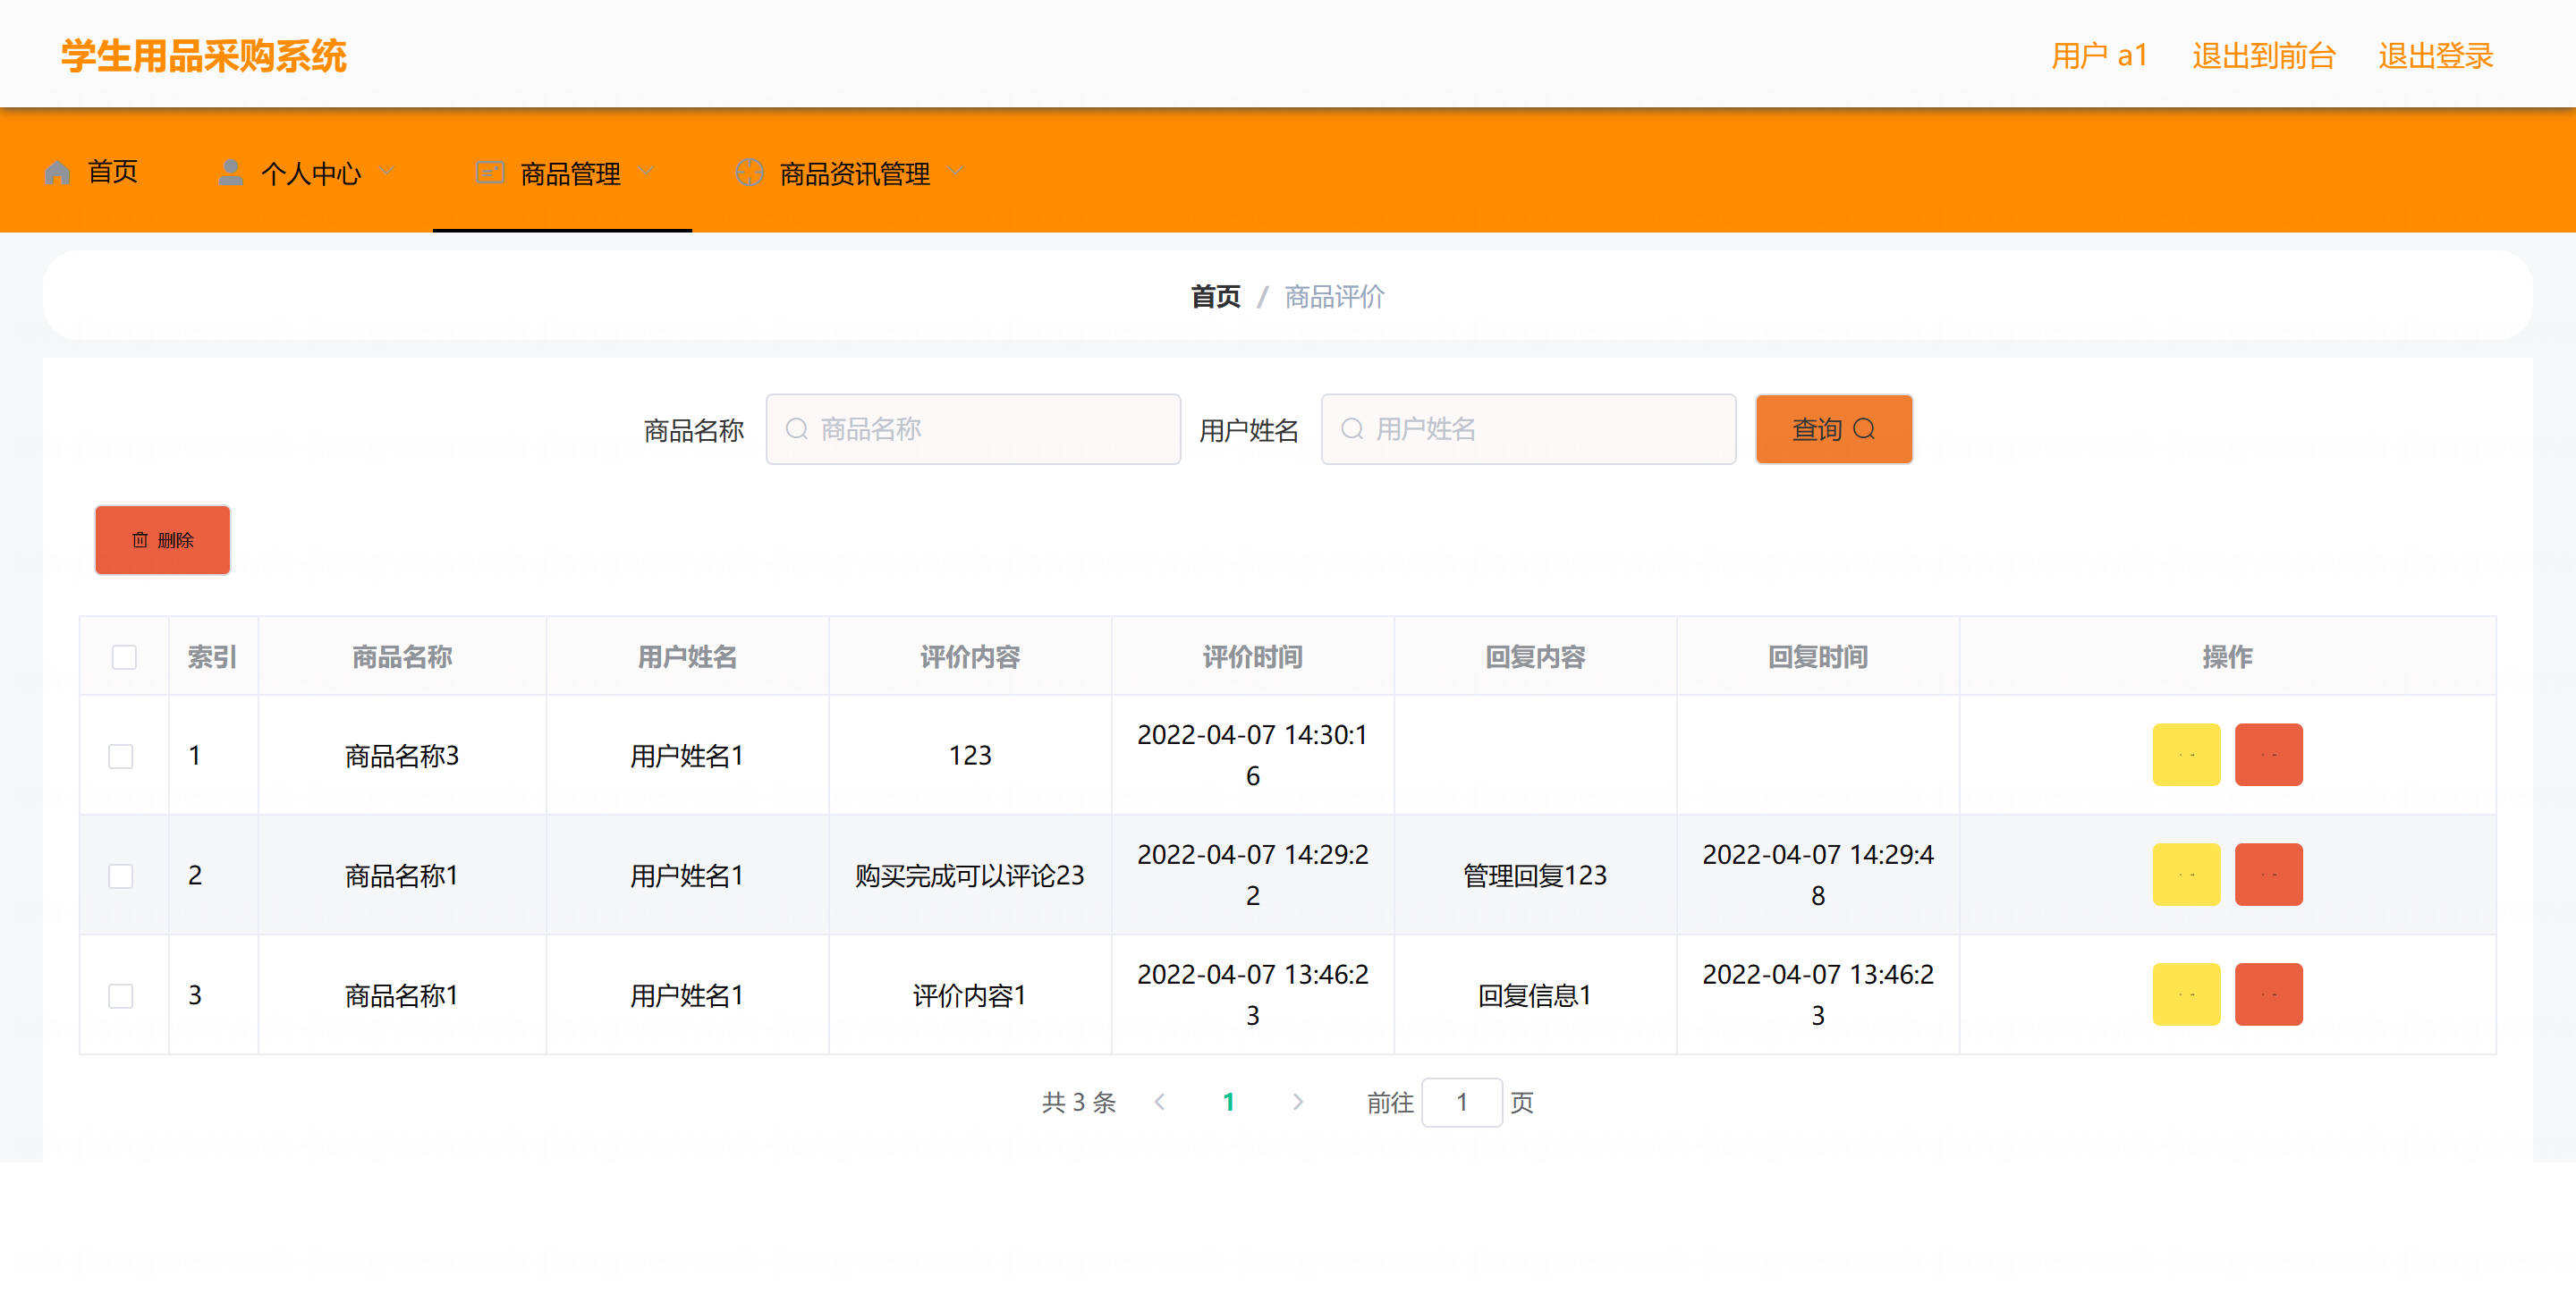Click the yellow action button in row 1
Viewport: 2576px width, 1311px height.
pyautogui.click(x=2186, y=755)
